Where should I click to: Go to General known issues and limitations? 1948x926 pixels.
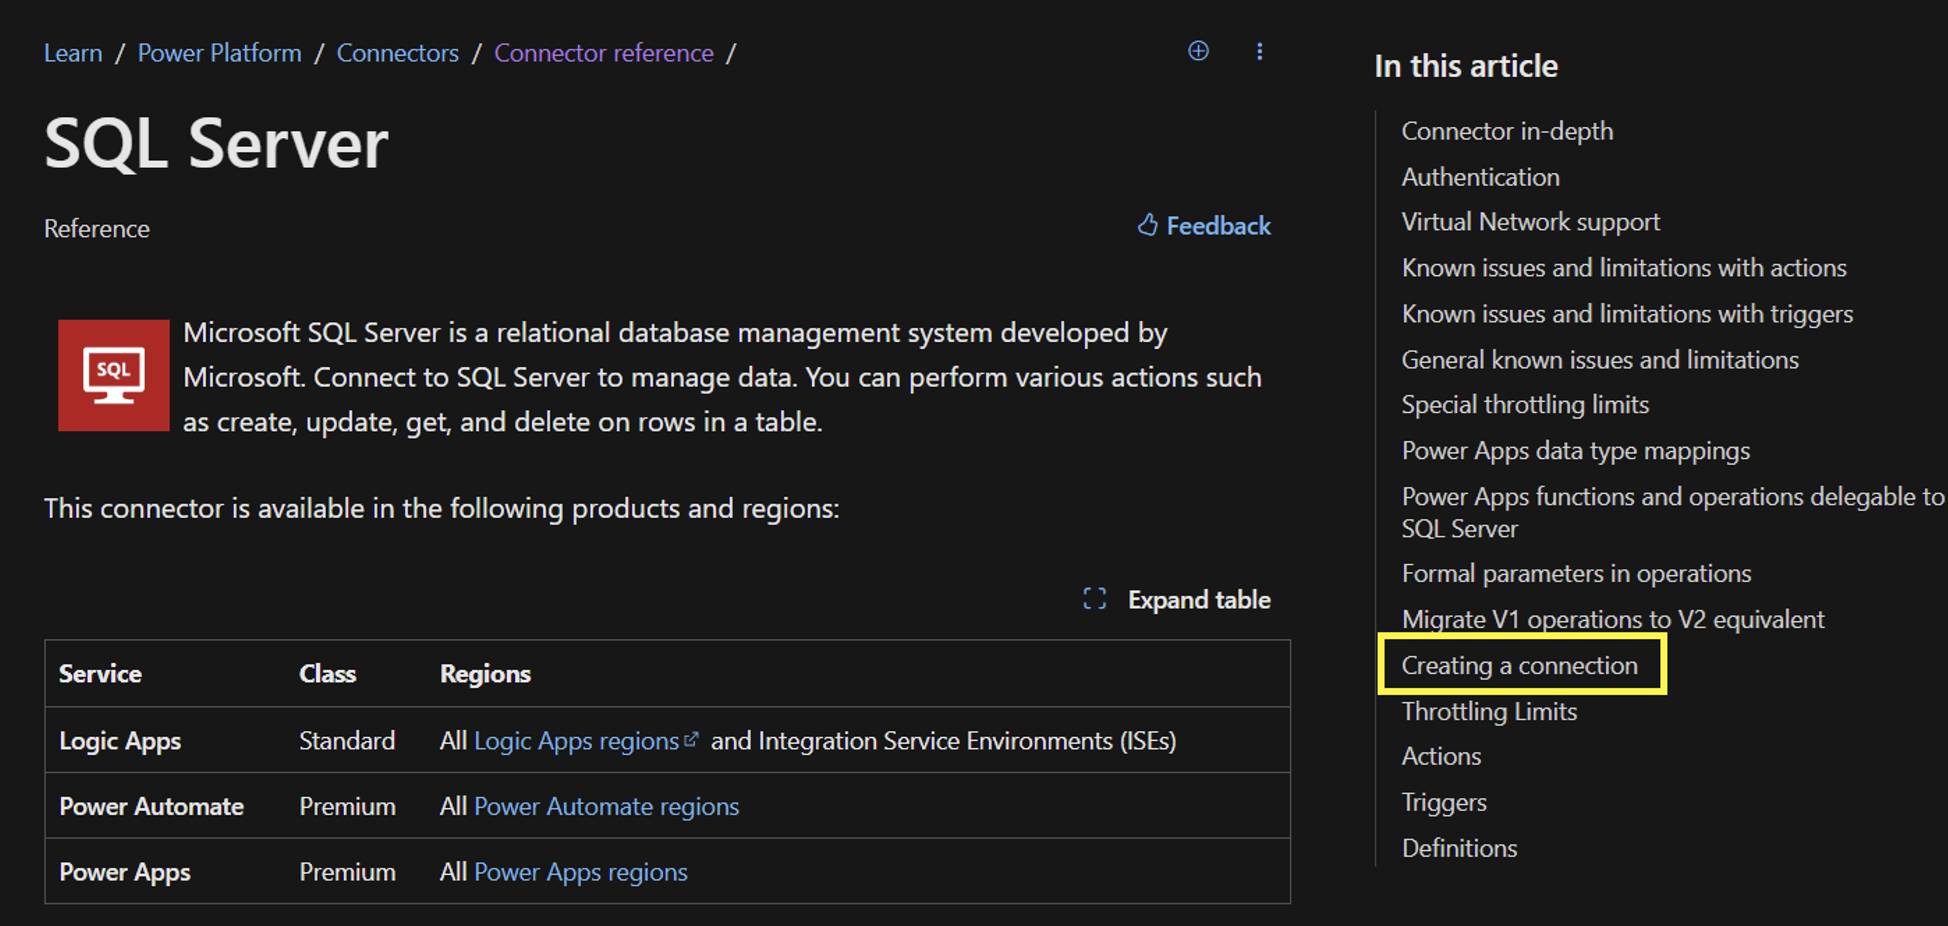[1600, 360]
